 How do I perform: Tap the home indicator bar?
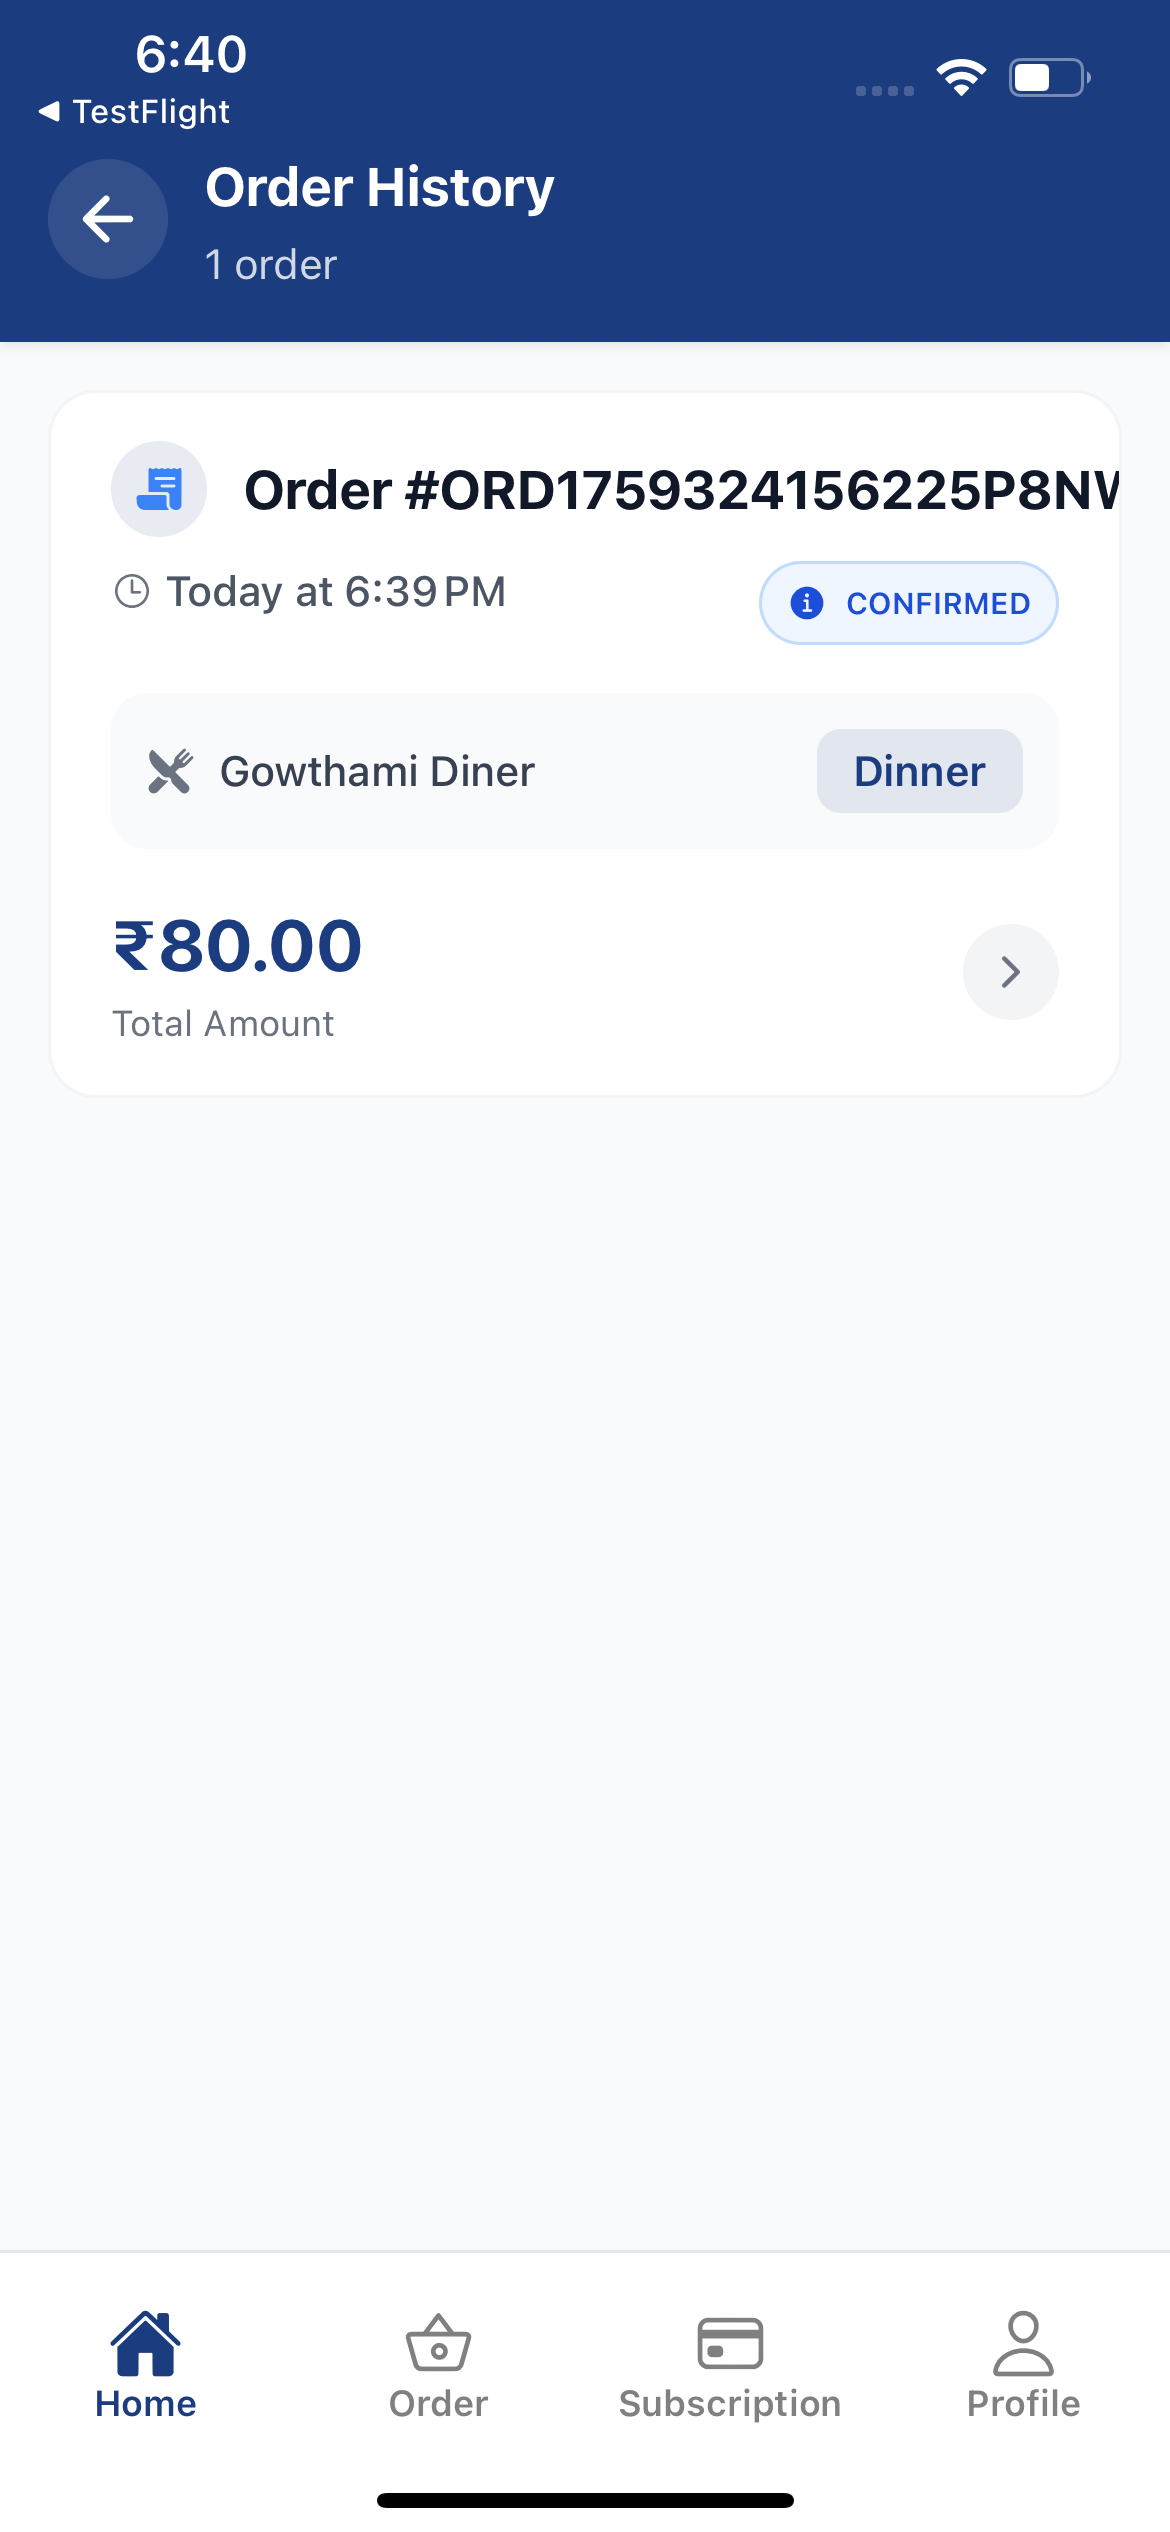[585, 2500]
